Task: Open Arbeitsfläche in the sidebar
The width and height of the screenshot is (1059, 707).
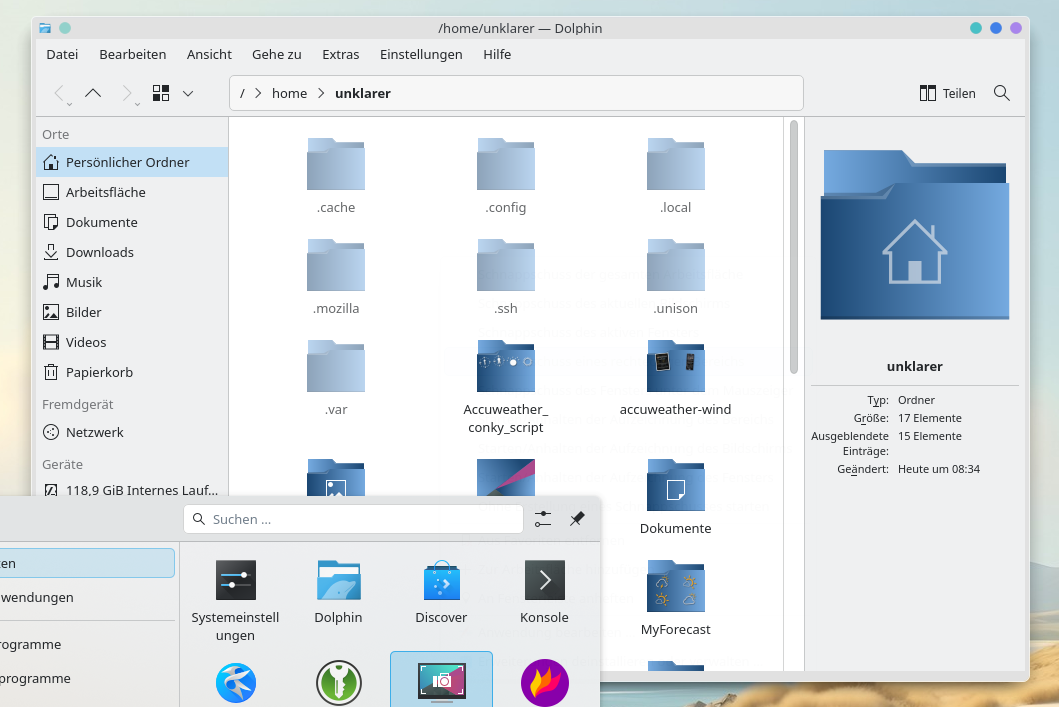Action: pyautogui.click(x=132, y=192)
